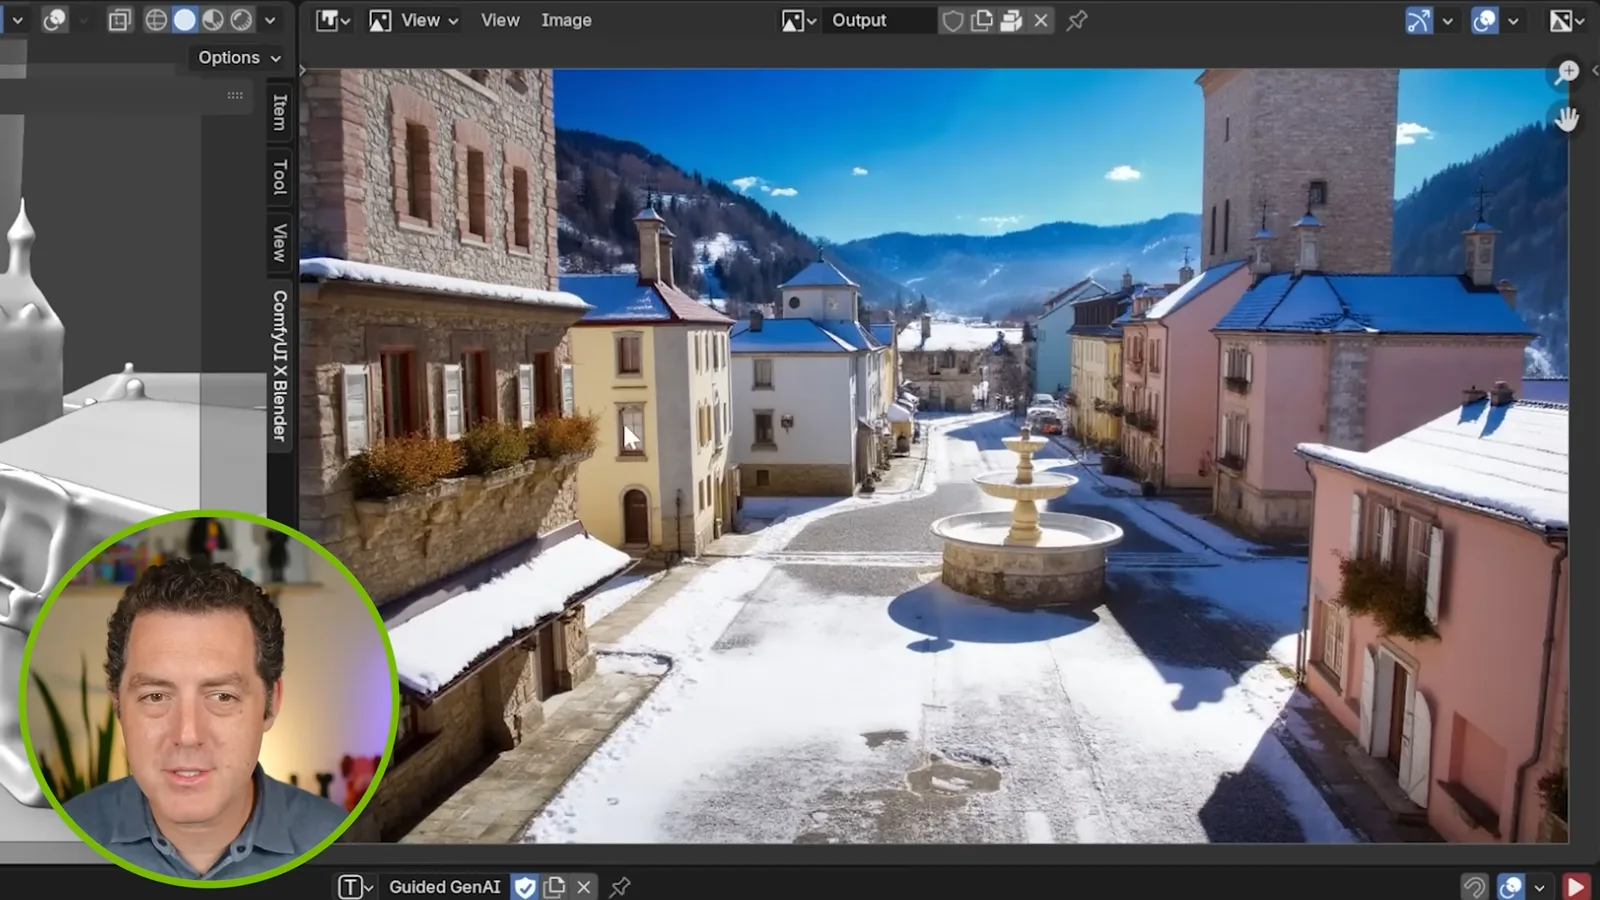Browse linked images dropdown icon
Viewport: 1600px width, 900px height.
(799, 20)
